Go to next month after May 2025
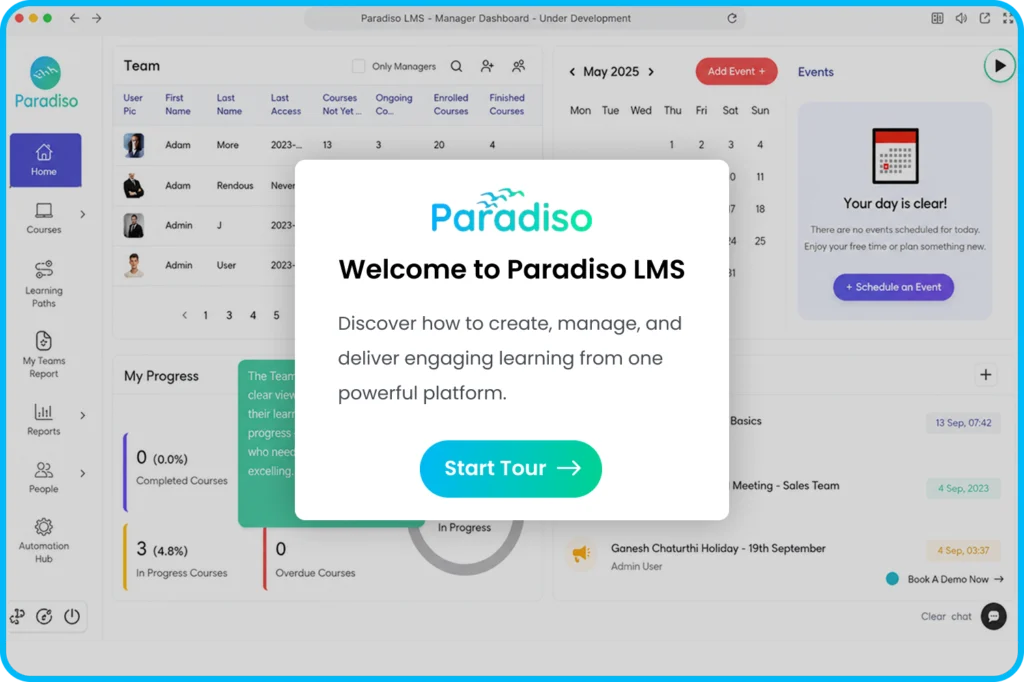This screenshot has height=682, width=1024. (651, 72)
